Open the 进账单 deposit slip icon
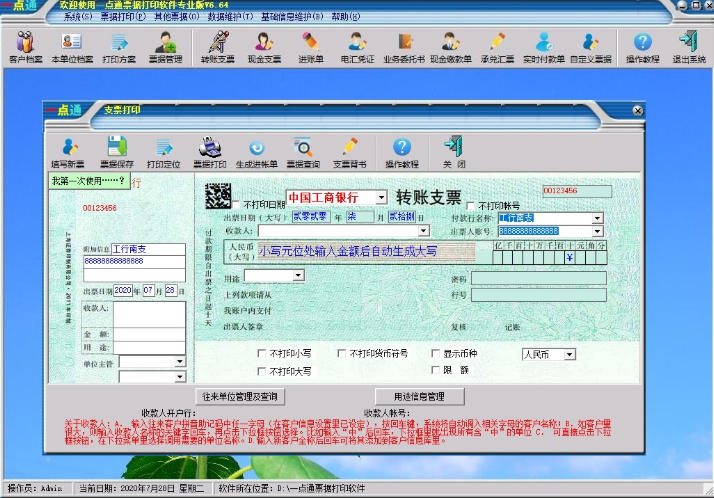This screenshot has width=714, height=498. 311,47
